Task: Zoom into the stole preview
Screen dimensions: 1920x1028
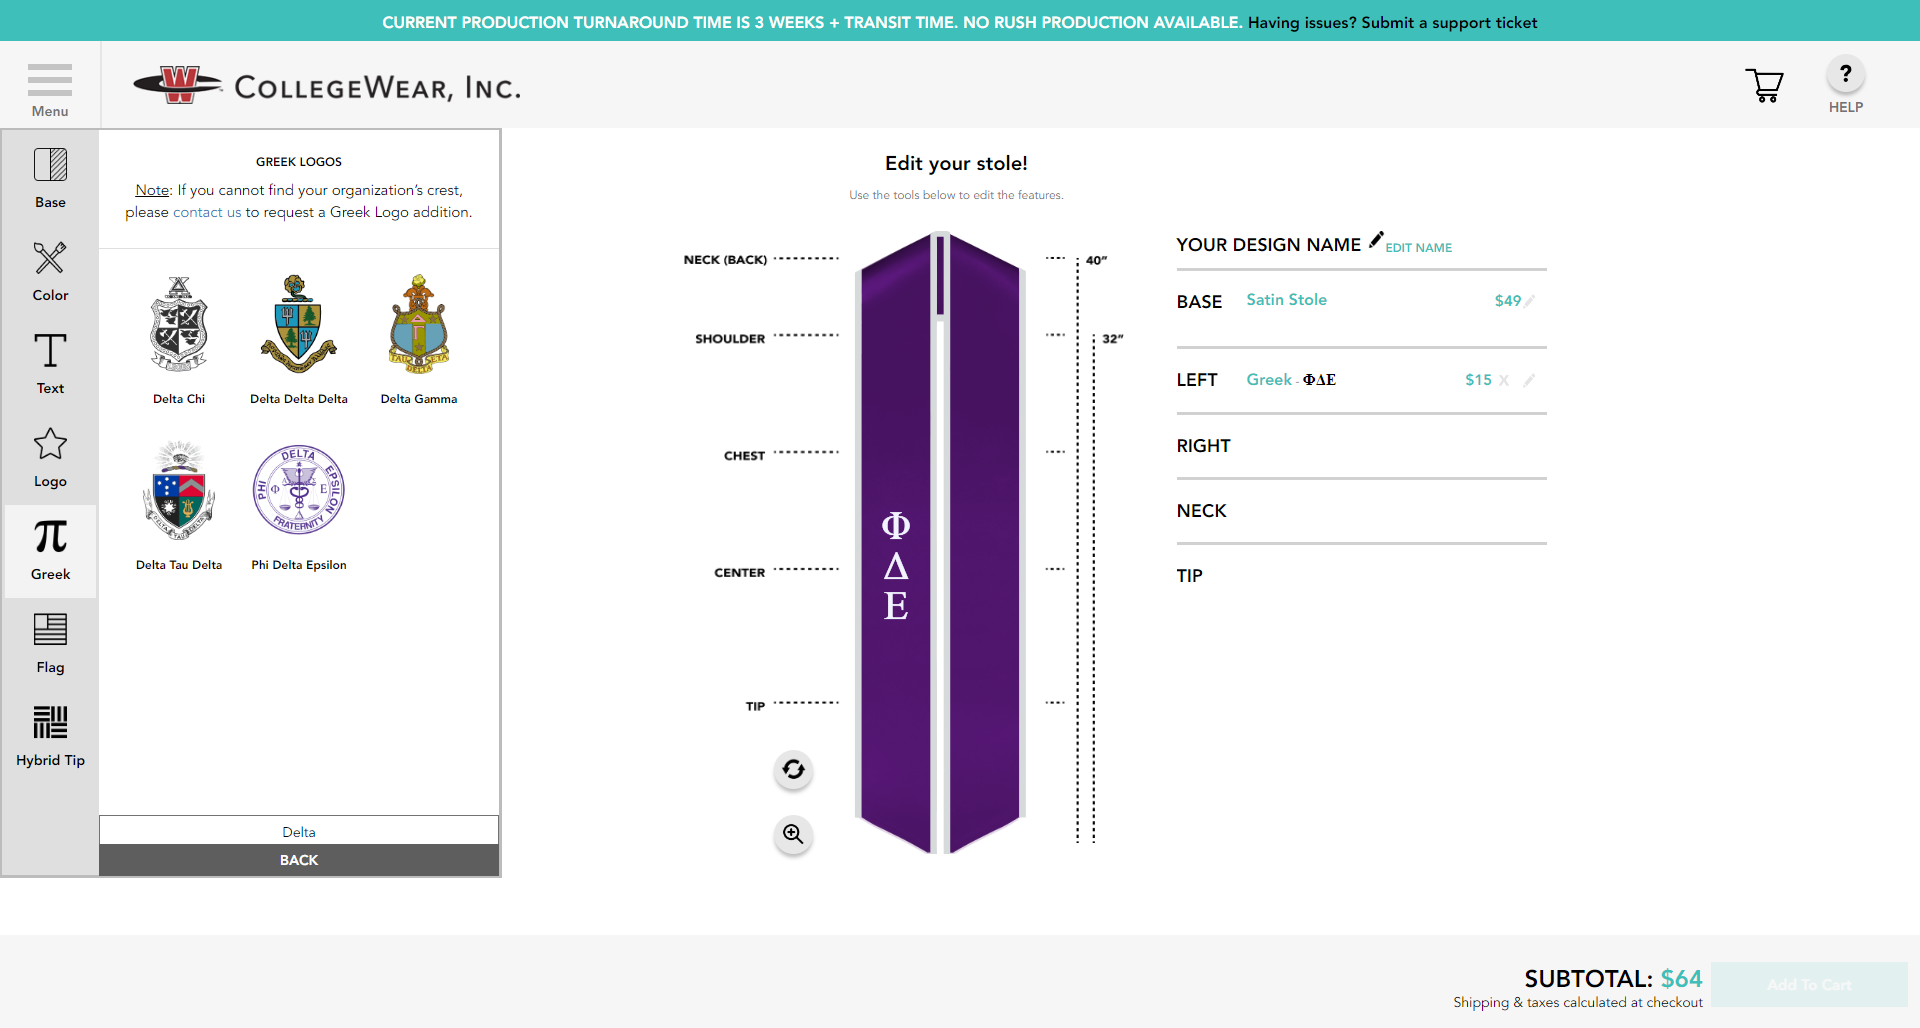Action: pyautogui.click(x=793, y=834)
